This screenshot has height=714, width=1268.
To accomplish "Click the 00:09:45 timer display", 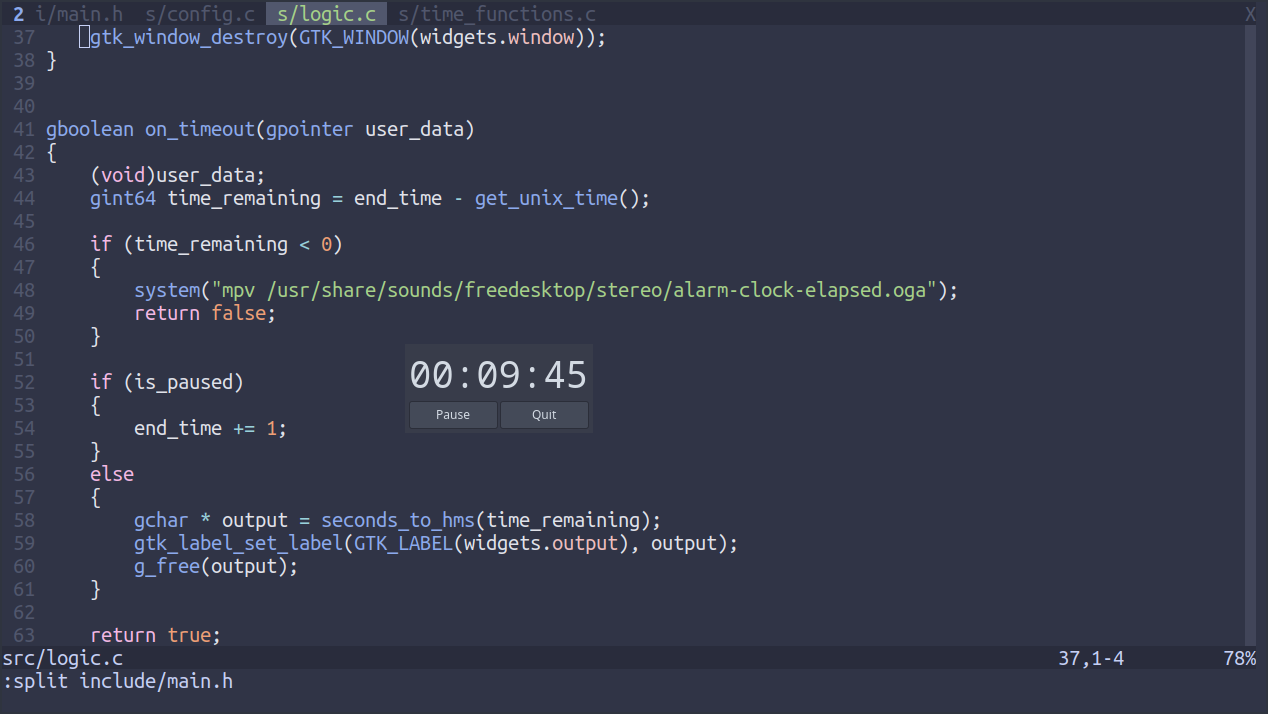I will (x=498, y=375).
